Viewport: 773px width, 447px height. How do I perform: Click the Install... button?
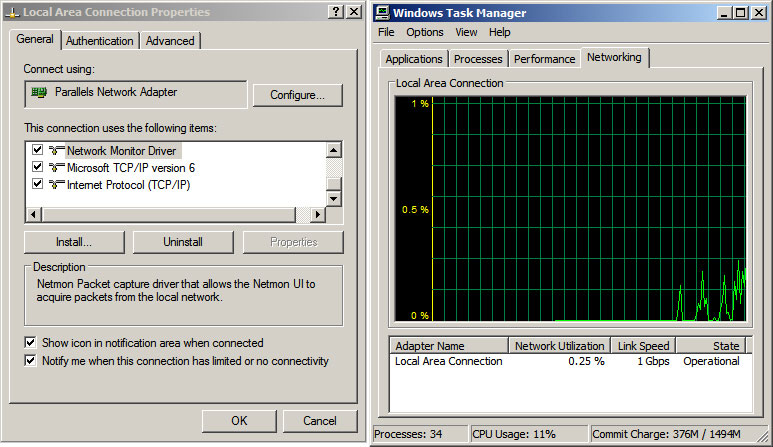74,242
